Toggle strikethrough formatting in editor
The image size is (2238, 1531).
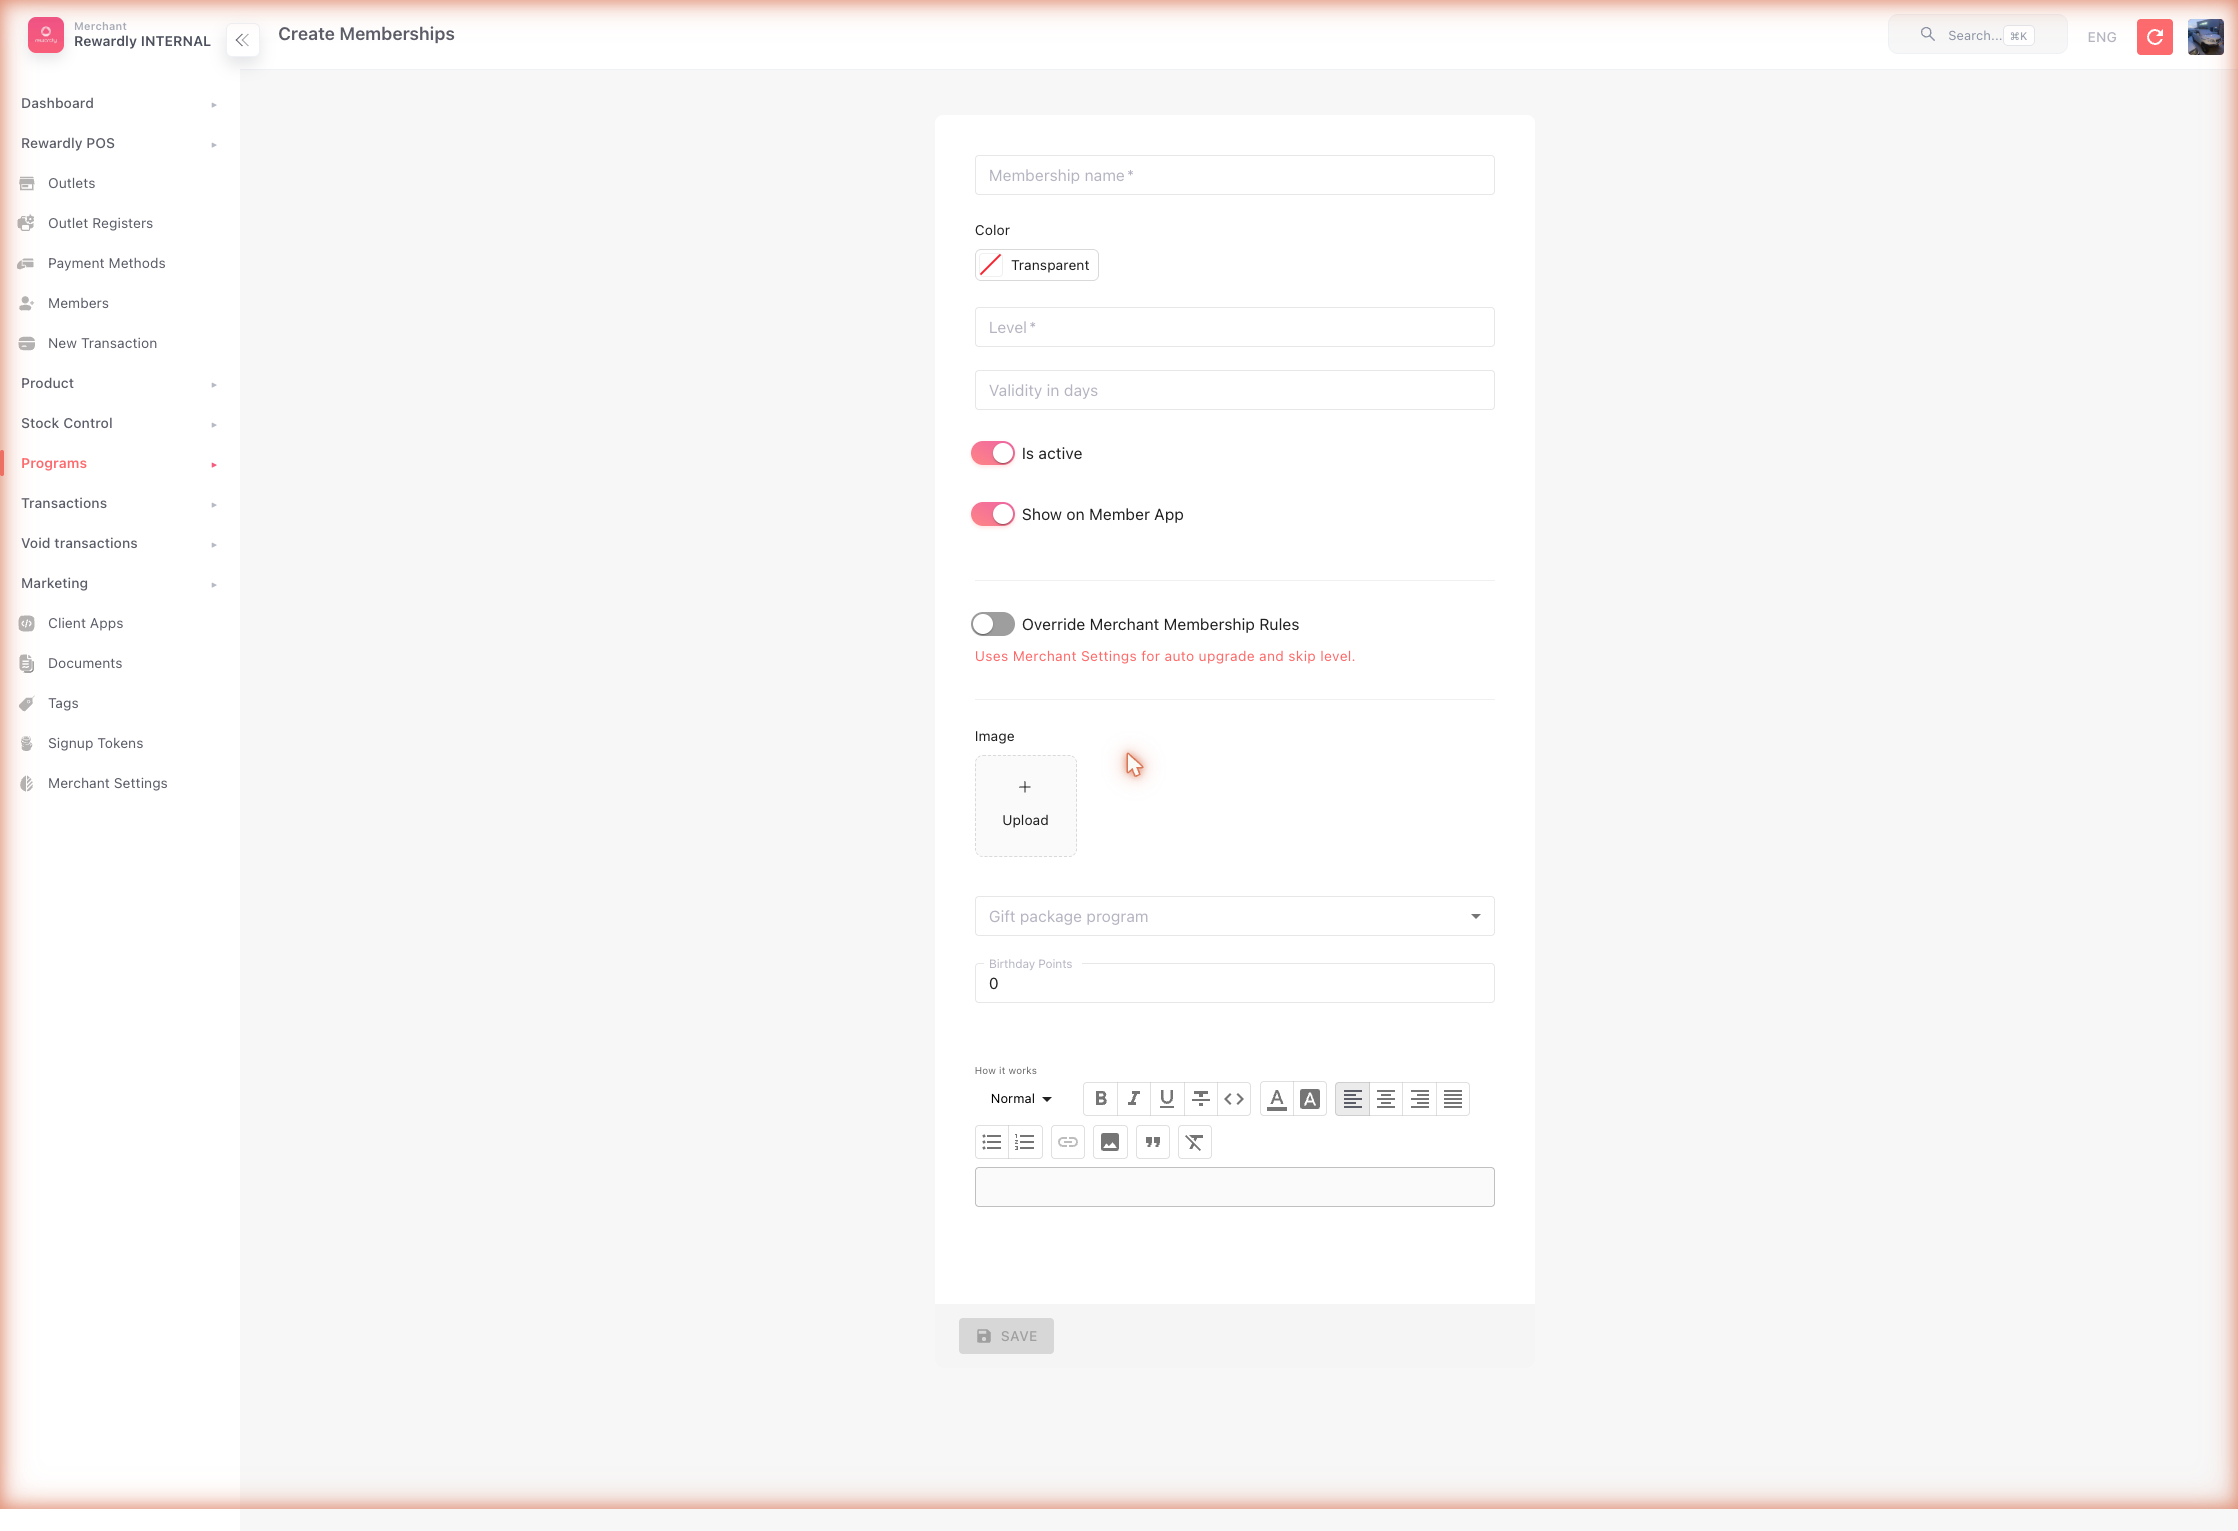point(1201,1099)
